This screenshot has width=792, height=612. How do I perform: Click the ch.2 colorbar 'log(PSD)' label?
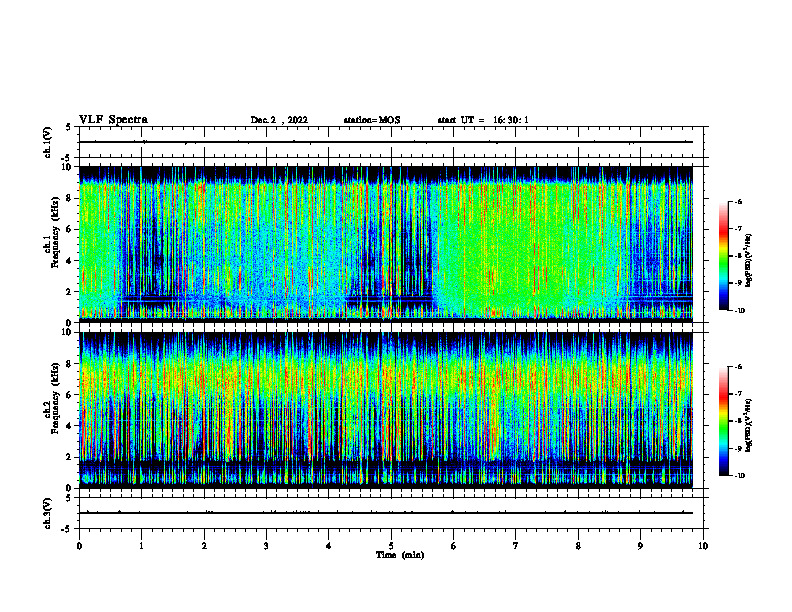749,425
